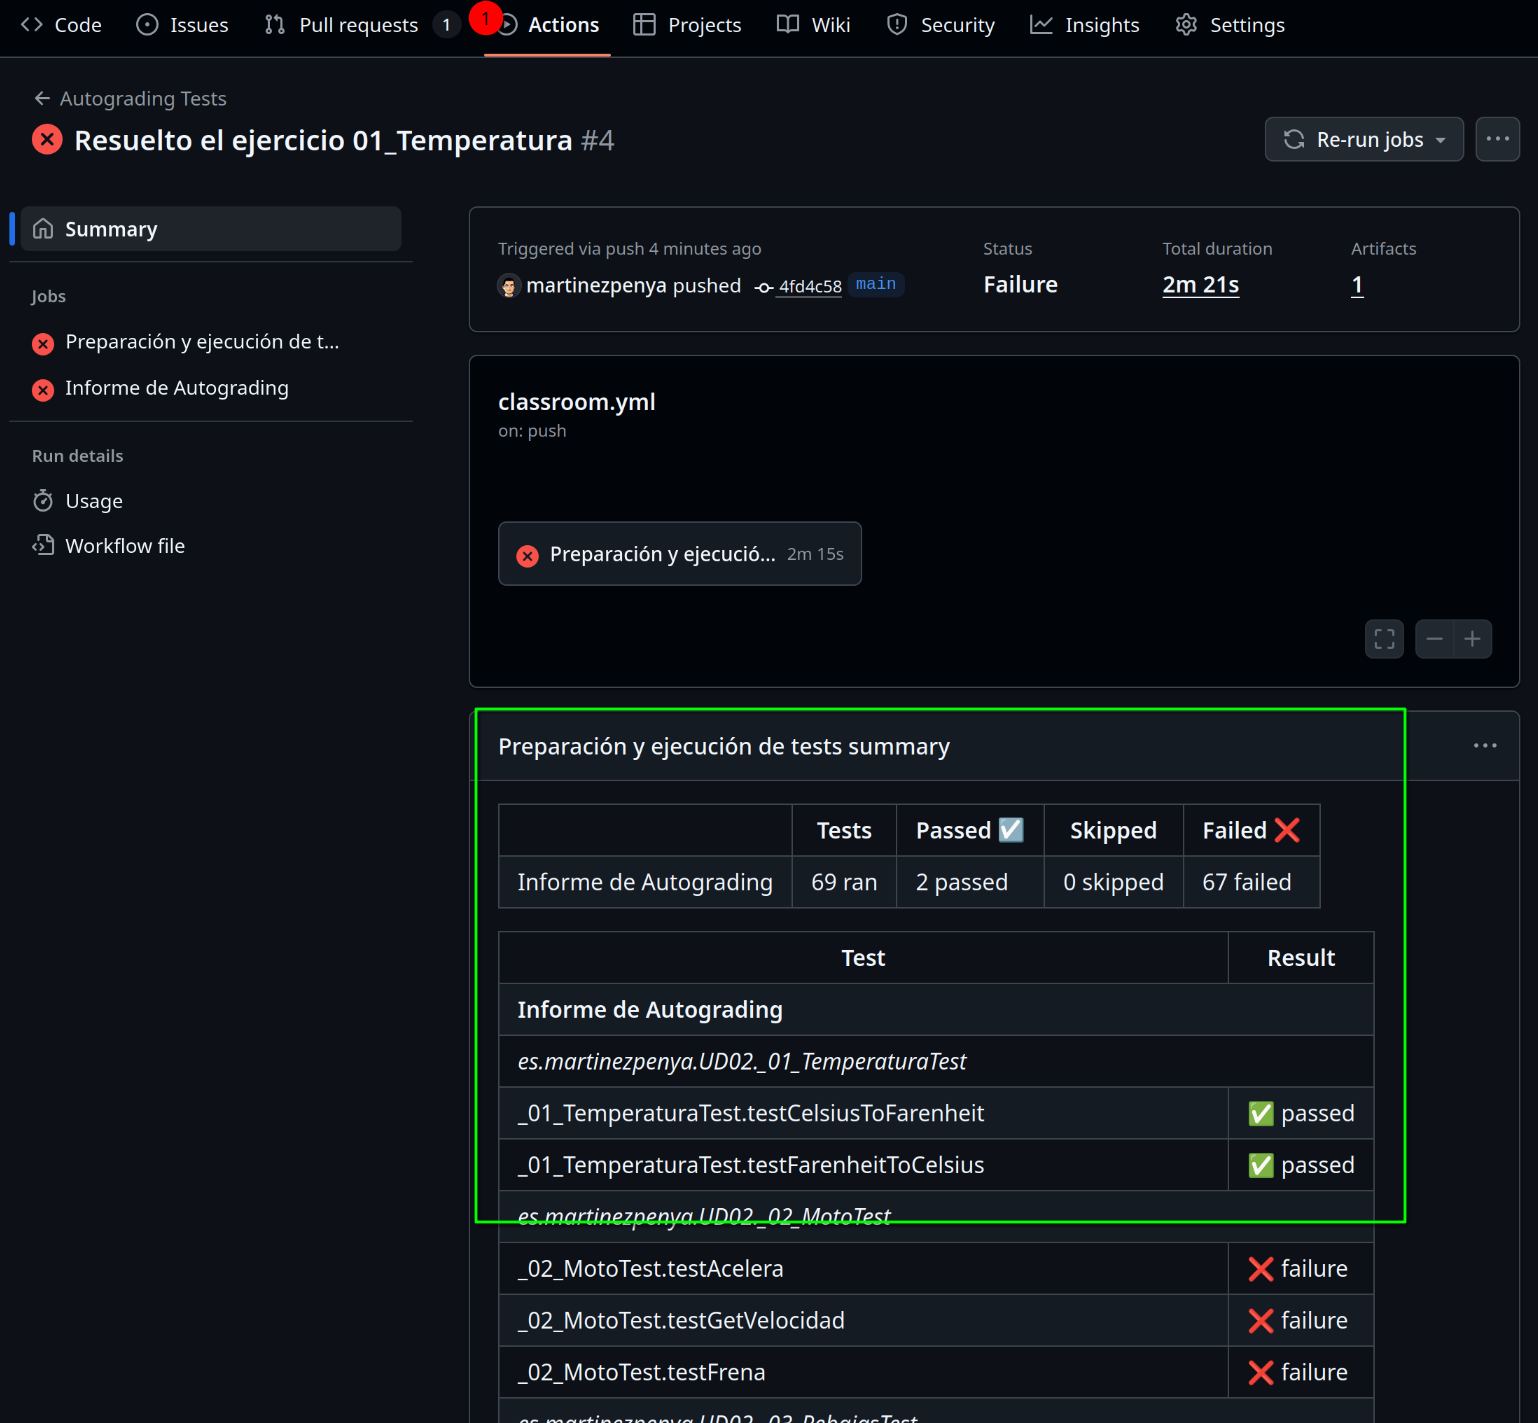Click the fullscreen icon on the workflow graph
This screenshot has height=1423, width=1538.
click(1384, 638)
